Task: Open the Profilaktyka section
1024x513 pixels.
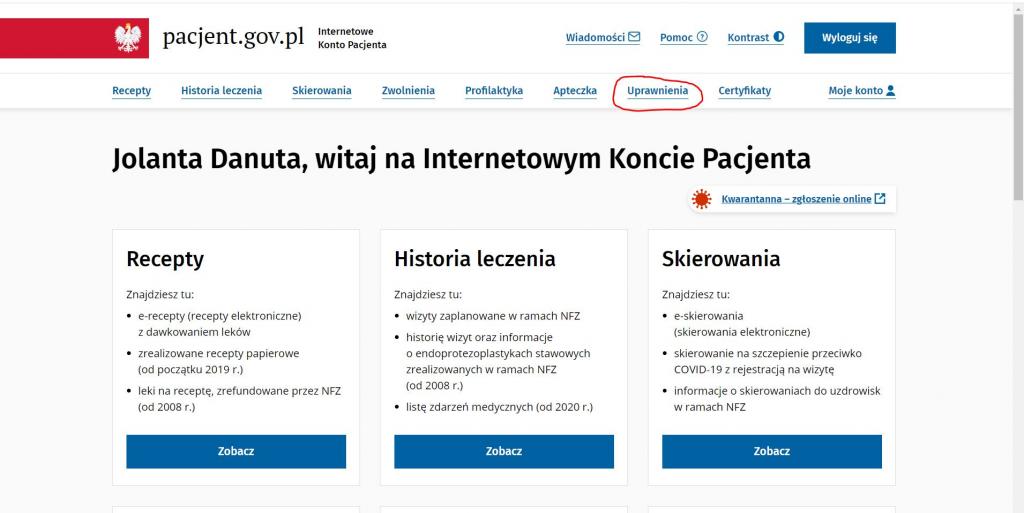Action: coord(494,91)
